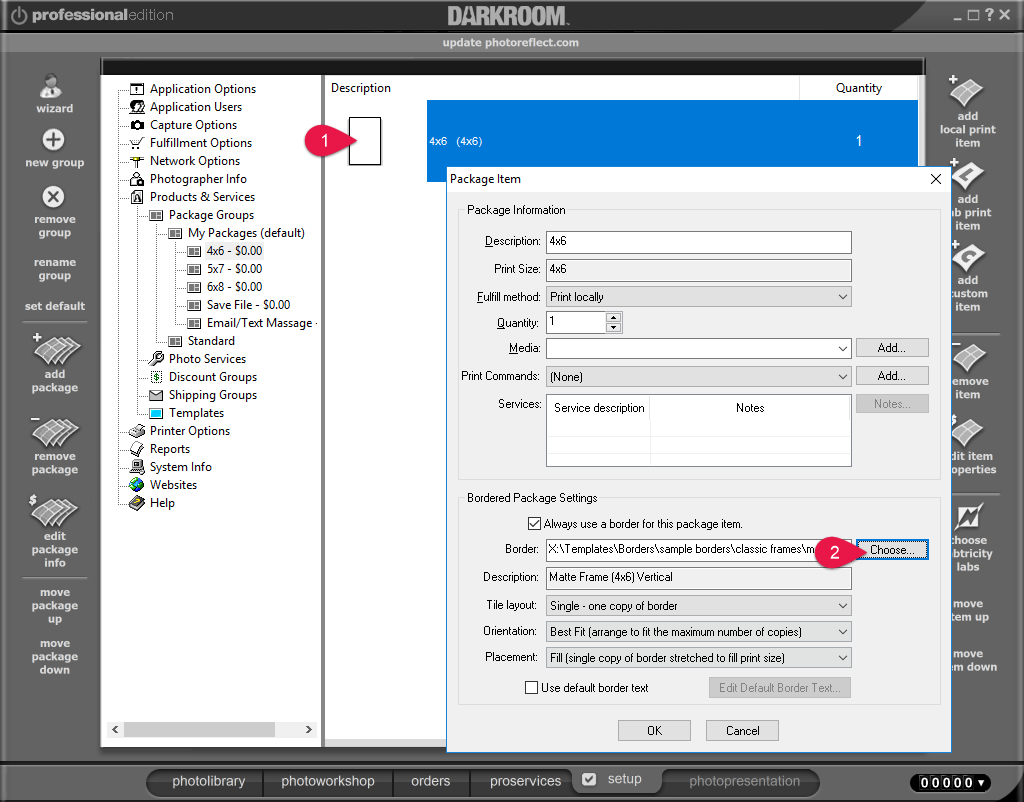The height and width of the screenshot is (802, 1024).
Task: Open the Orientation dropdown
Action: point(699,632)
